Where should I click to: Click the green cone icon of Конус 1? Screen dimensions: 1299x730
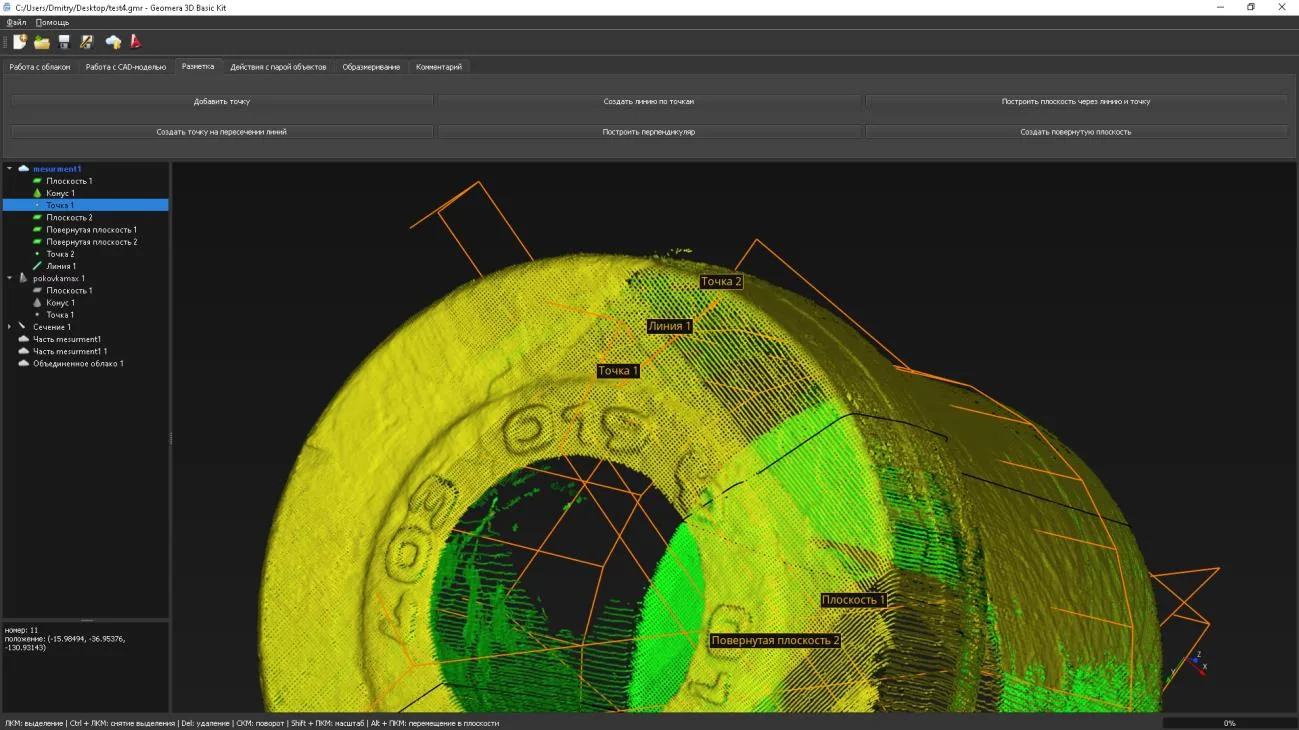click(x=38, y=193)
